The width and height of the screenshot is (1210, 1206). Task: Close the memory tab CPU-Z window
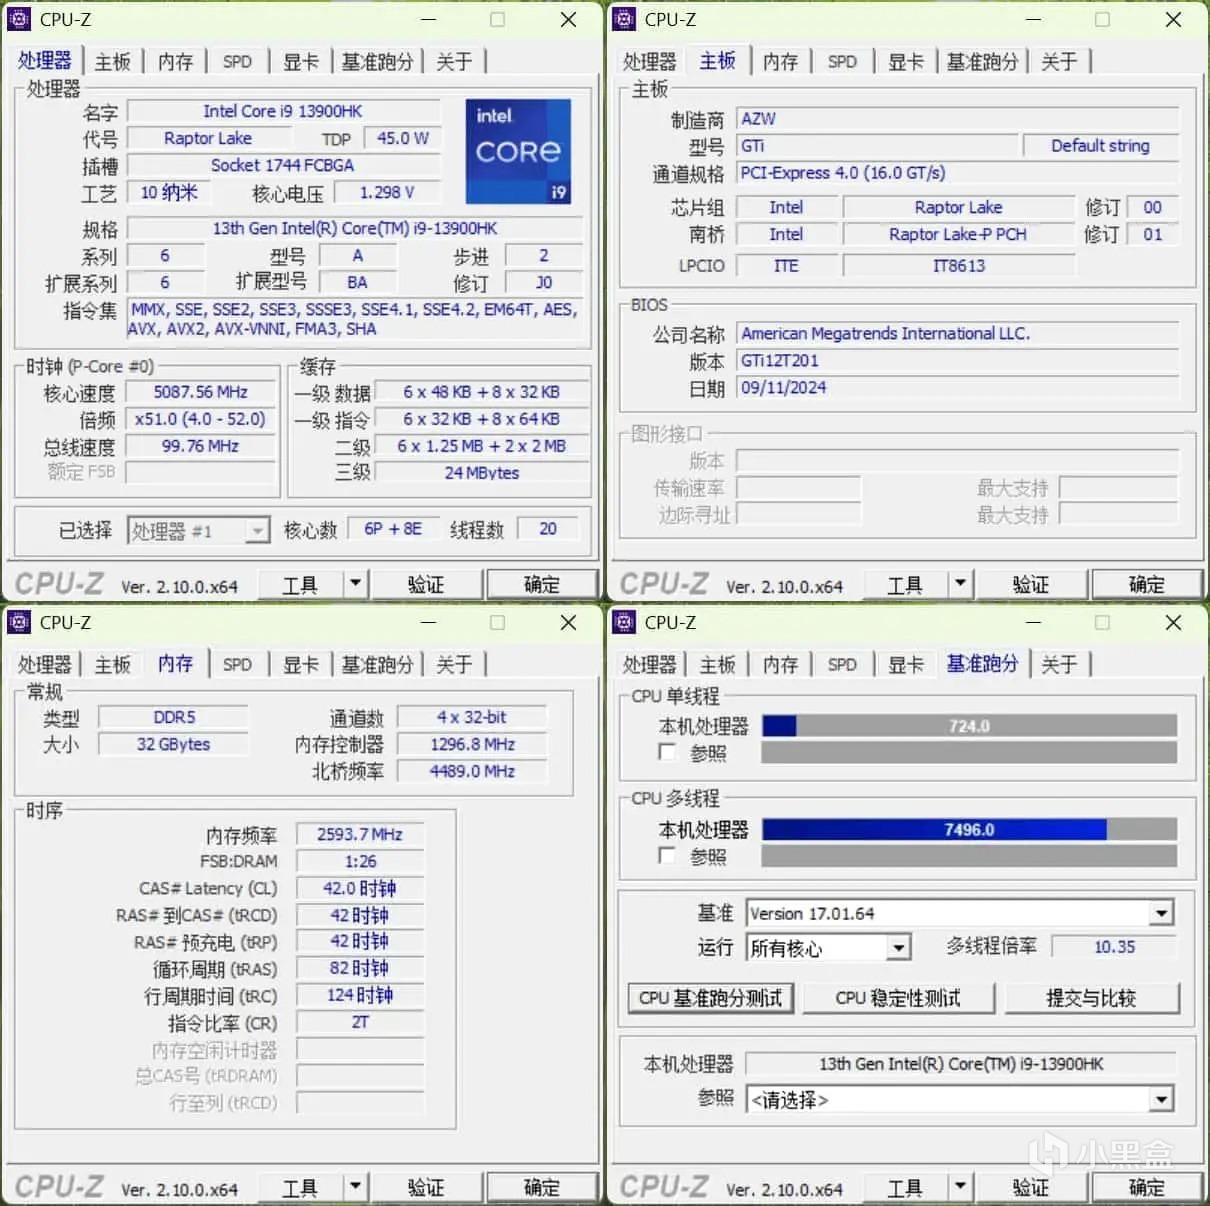[x=568, y=622]
